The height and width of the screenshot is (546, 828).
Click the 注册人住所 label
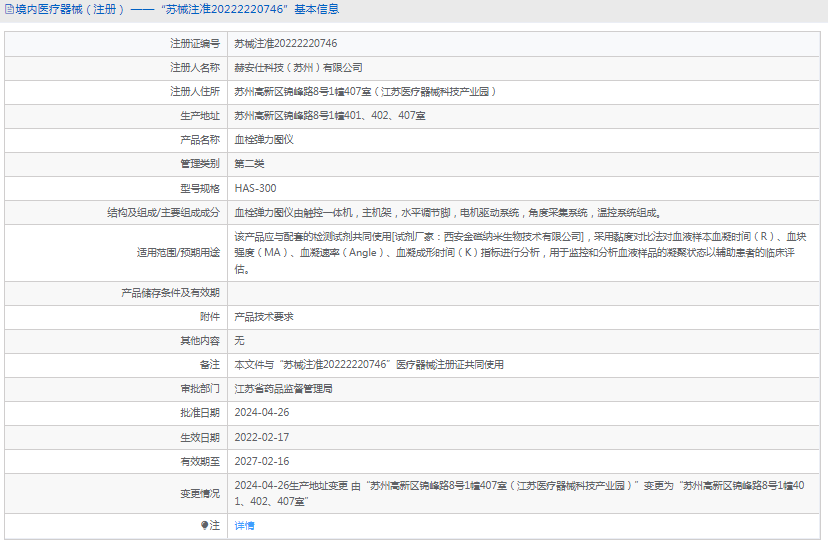coord(195,91)
